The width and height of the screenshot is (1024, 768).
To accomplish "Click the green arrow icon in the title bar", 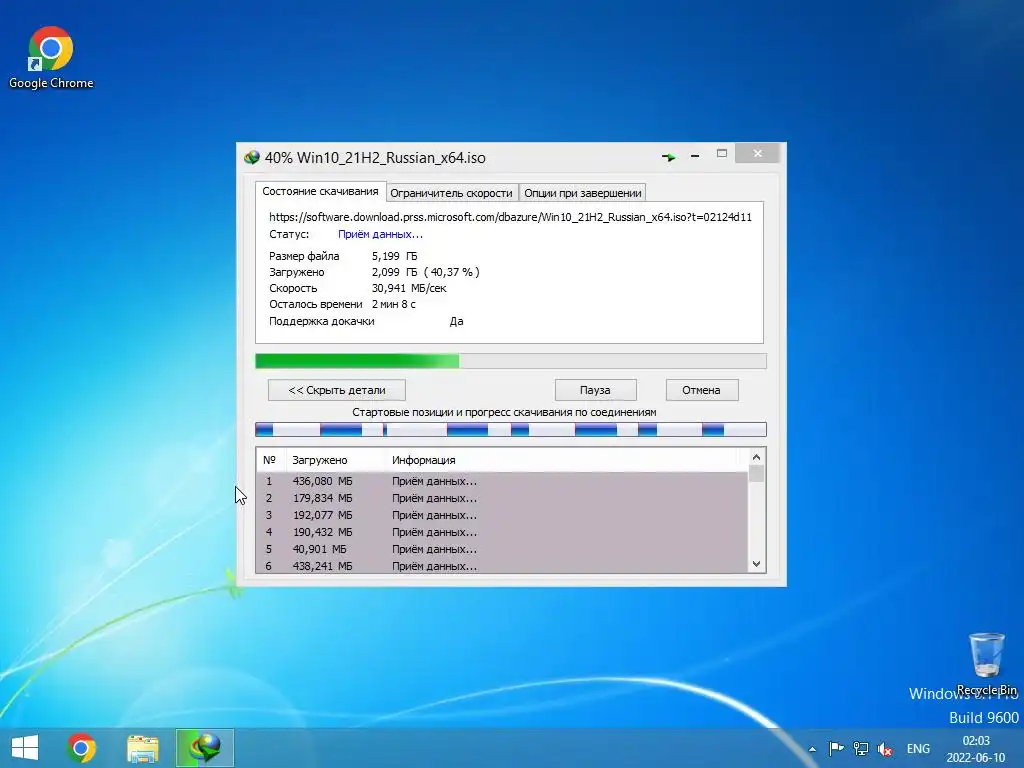I will pos(668,157).
